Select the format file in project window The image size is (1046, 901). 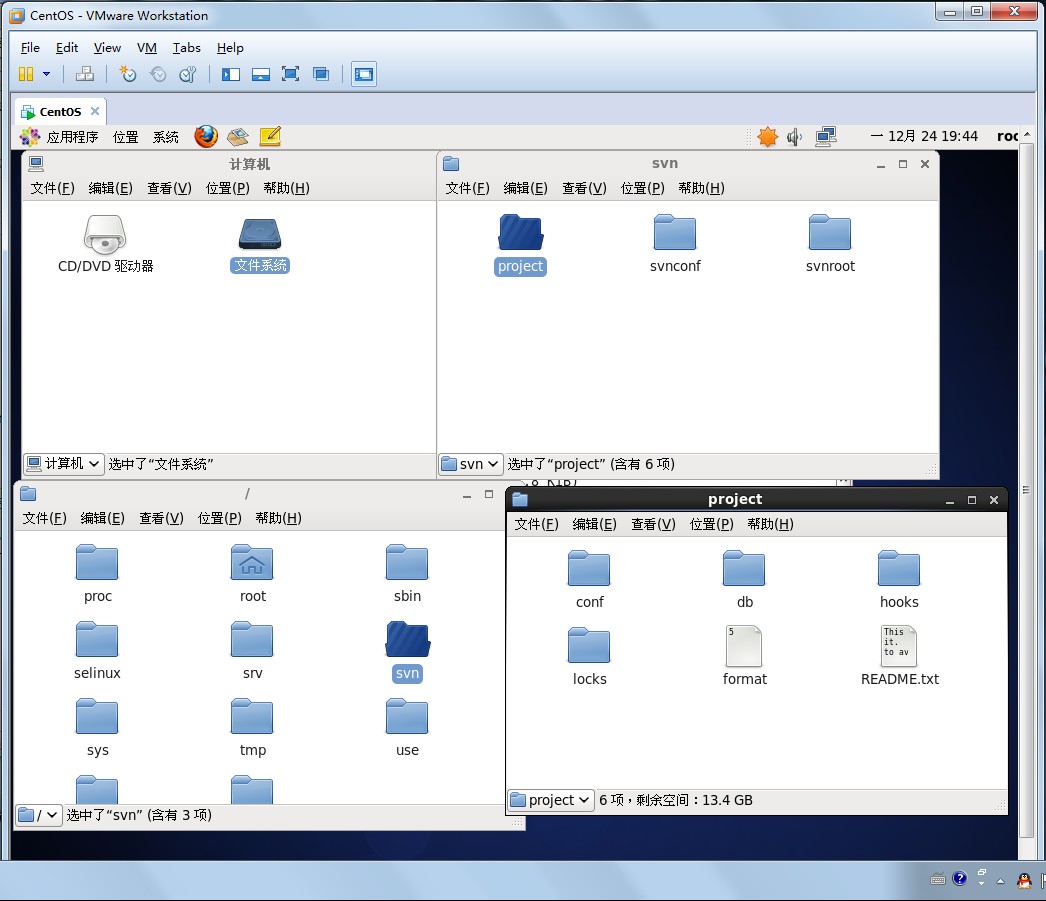tap(744, 657)
